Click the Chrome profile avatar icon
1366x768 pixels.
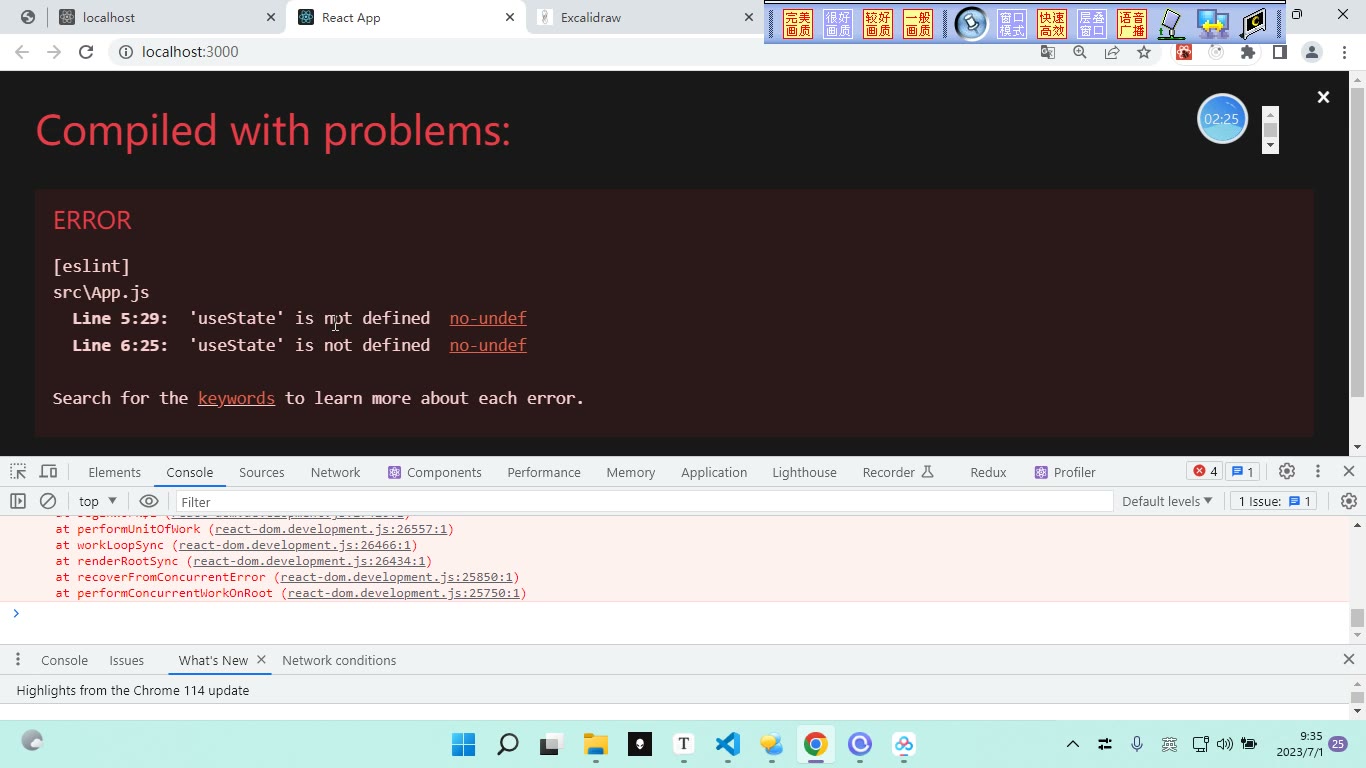[1312, 52]
